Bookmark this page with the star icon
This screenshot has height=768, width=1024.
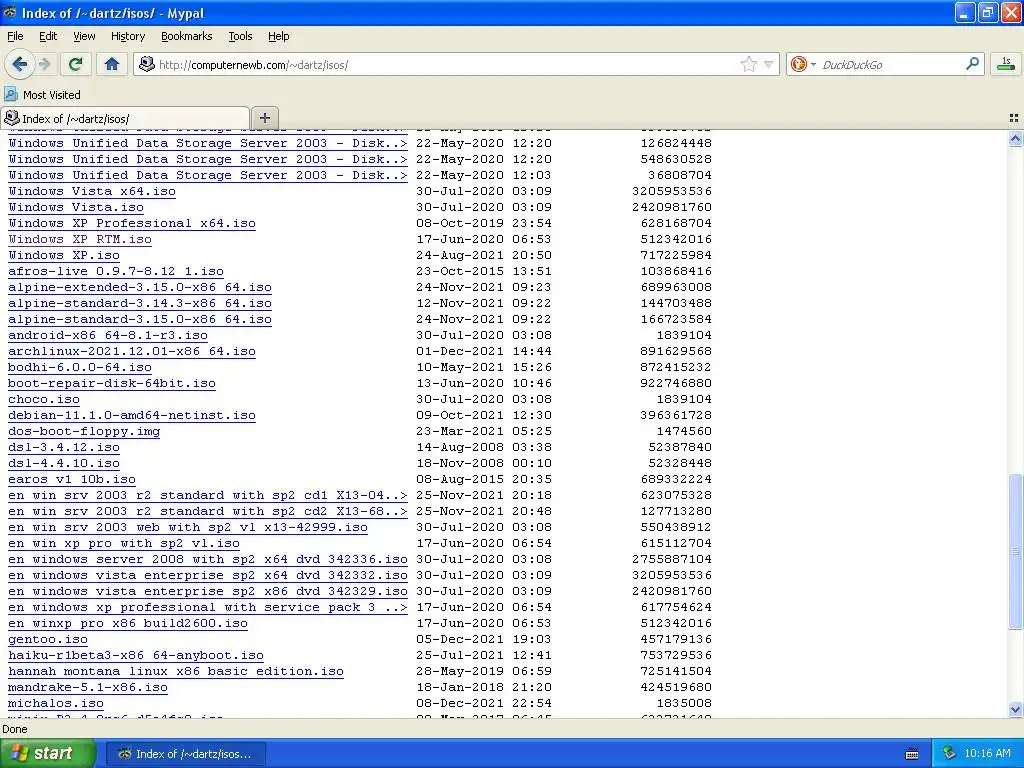click(x=748, y=64)
